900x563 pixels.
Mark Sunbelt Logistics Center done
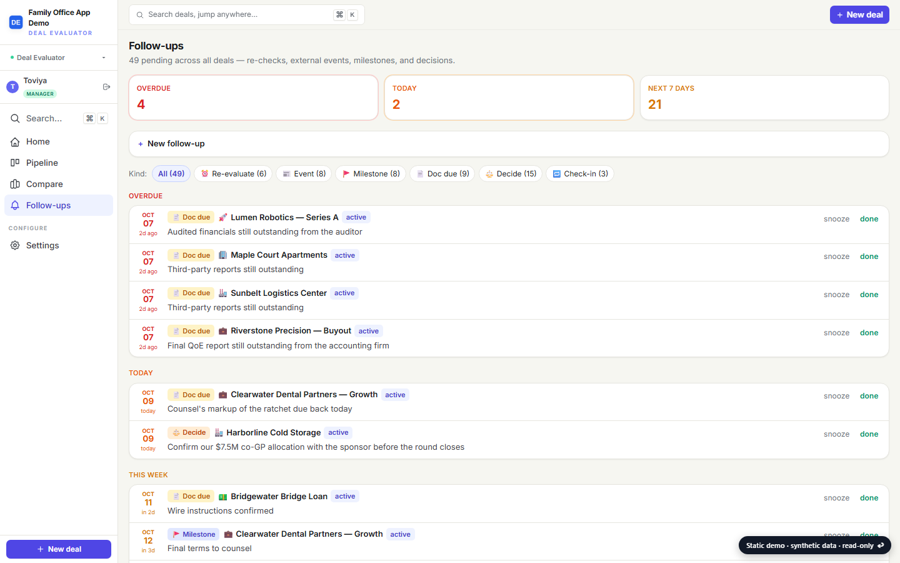(x=869, y=294)
